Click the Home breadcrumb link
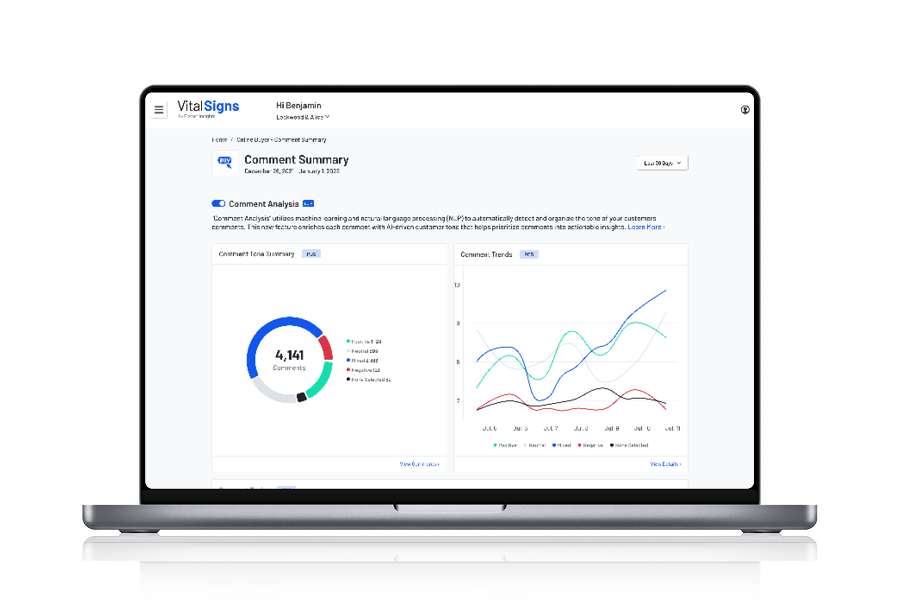The width and height of the screenshot is (900, 600). [x=218, y=140]
